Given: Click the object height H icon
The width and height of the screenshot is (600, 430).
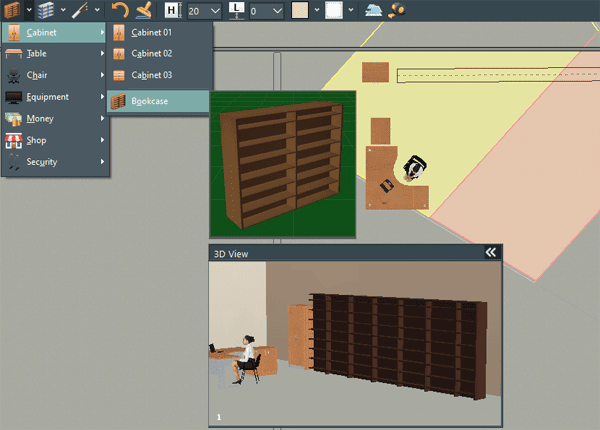Looking at the screenshot, I should pos(172,11).
